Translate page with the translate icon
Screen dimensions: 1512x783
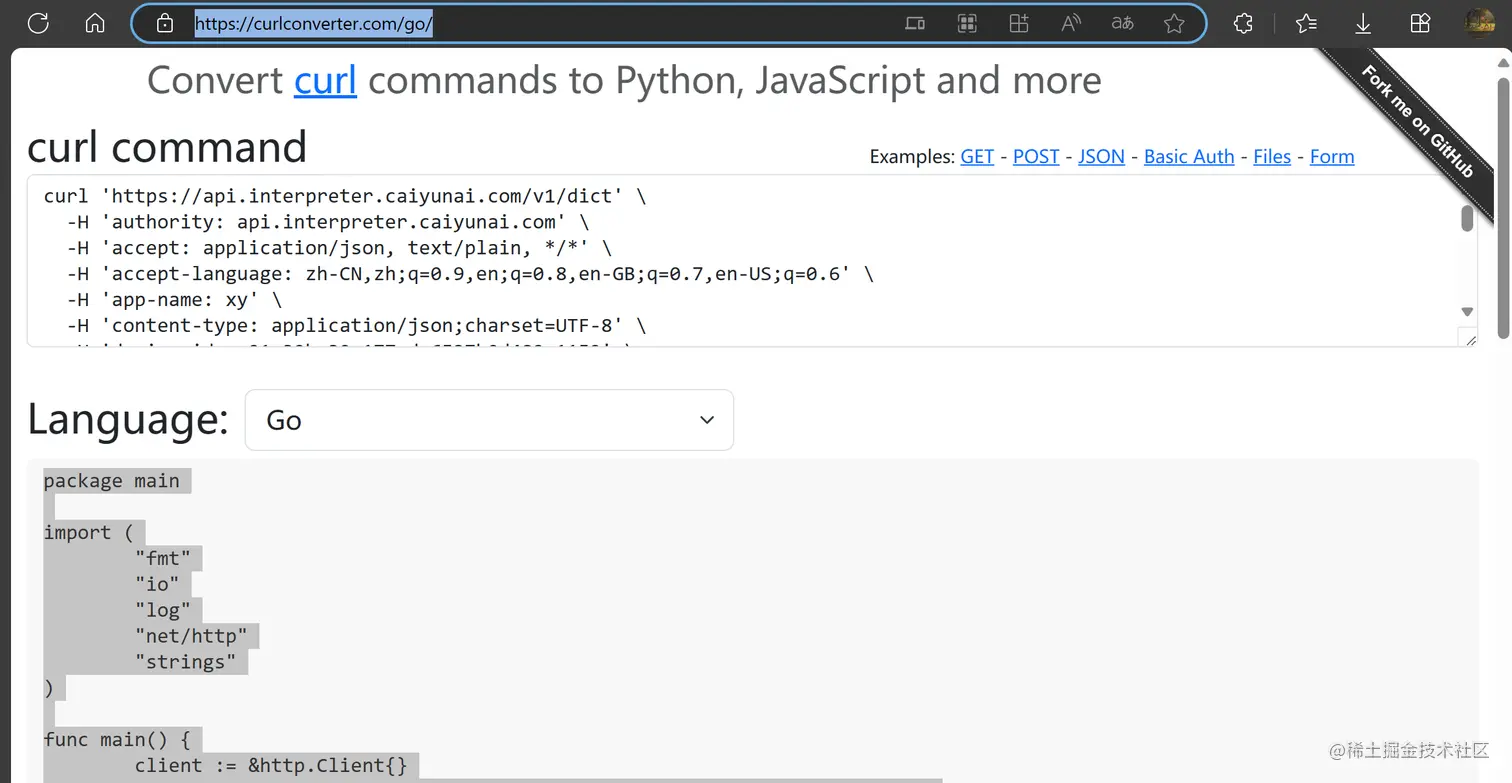(x=1123, y=23)
